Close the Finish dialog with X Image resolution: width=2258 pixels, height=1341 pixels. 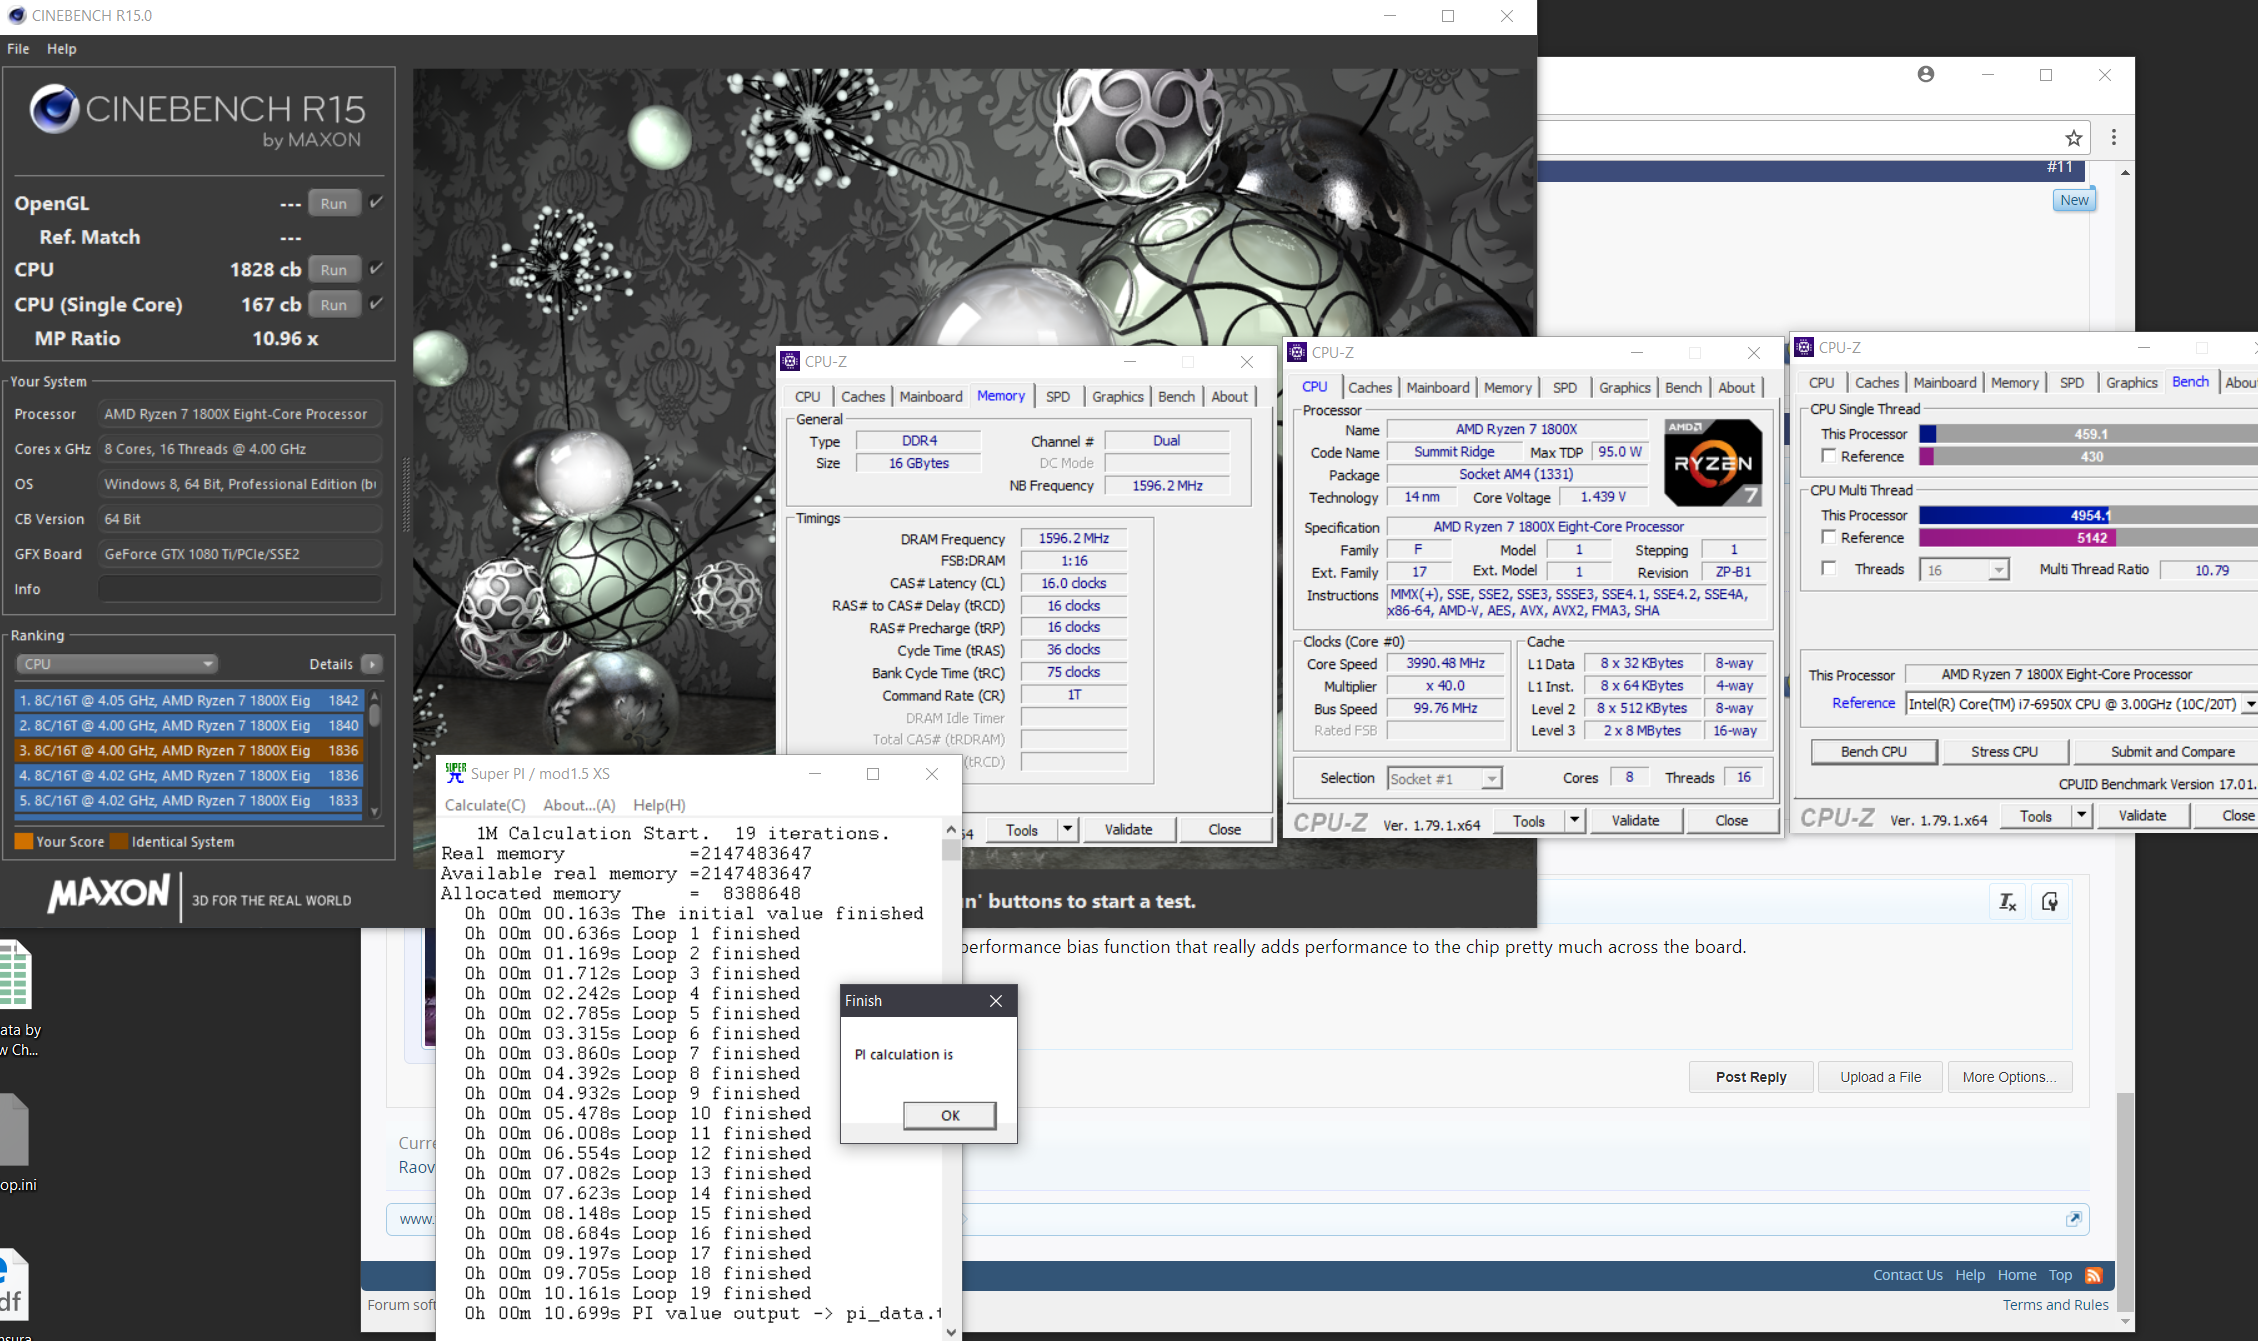tap(996, 1001)
